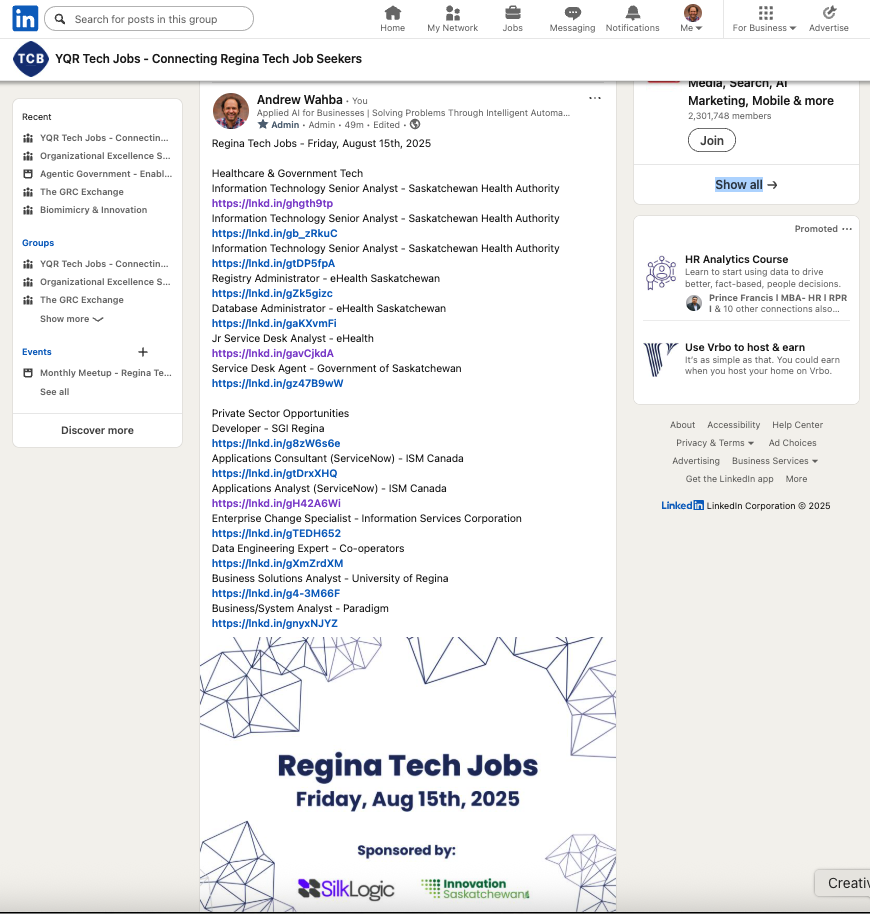Click the Discover more button
Screen dimensions: 870x914
[x=97, y=430]
